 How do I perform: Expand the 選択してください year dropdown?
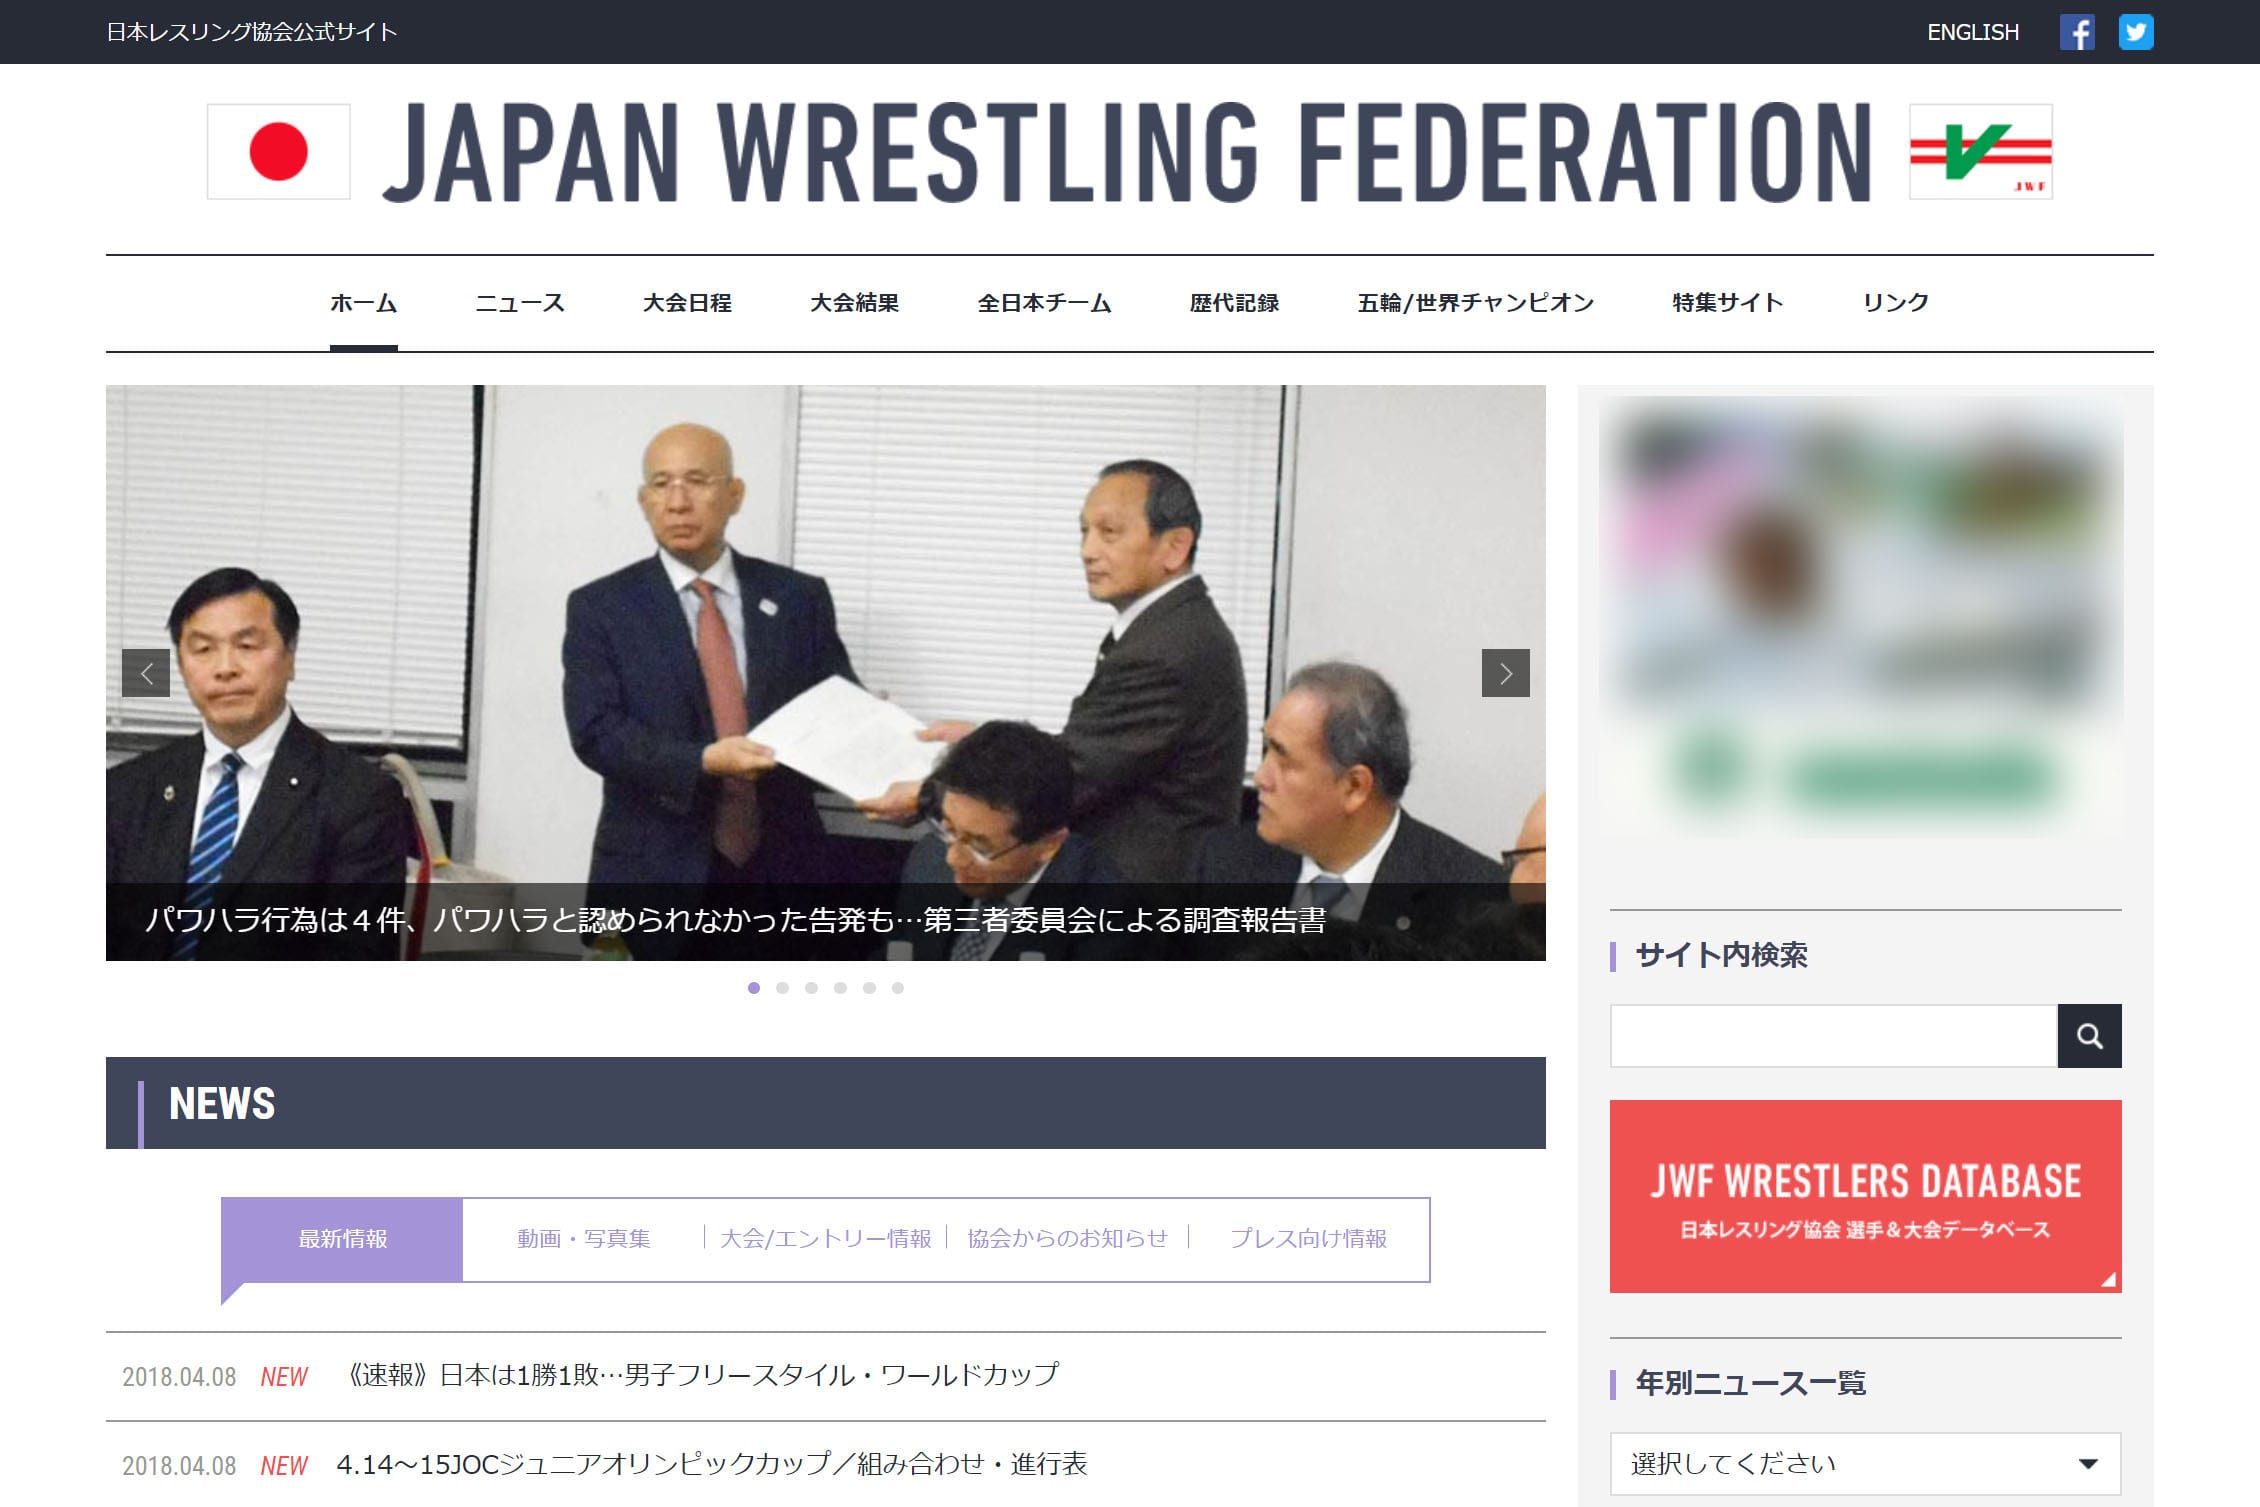pos(1865,1464)
